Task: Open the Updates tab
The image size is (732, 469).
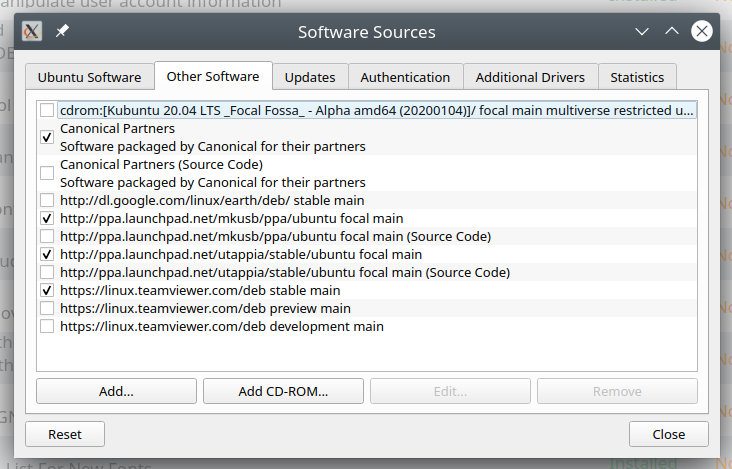Action: (x=310, y=77)
